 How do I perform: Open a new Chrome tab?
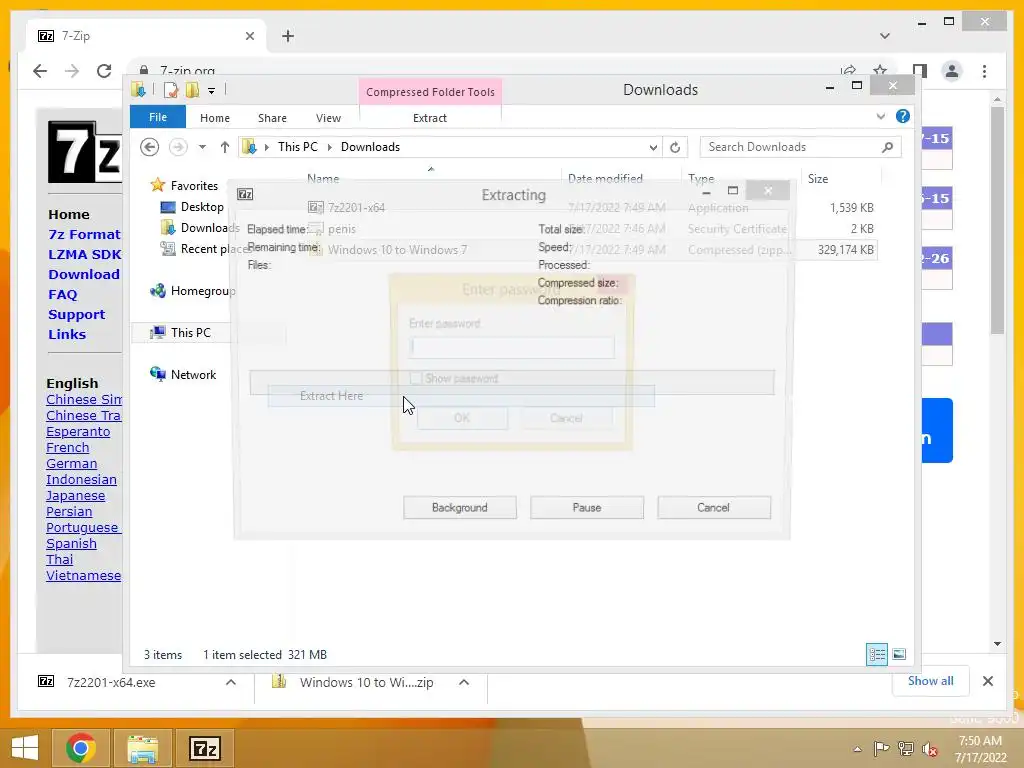[288, 36]
